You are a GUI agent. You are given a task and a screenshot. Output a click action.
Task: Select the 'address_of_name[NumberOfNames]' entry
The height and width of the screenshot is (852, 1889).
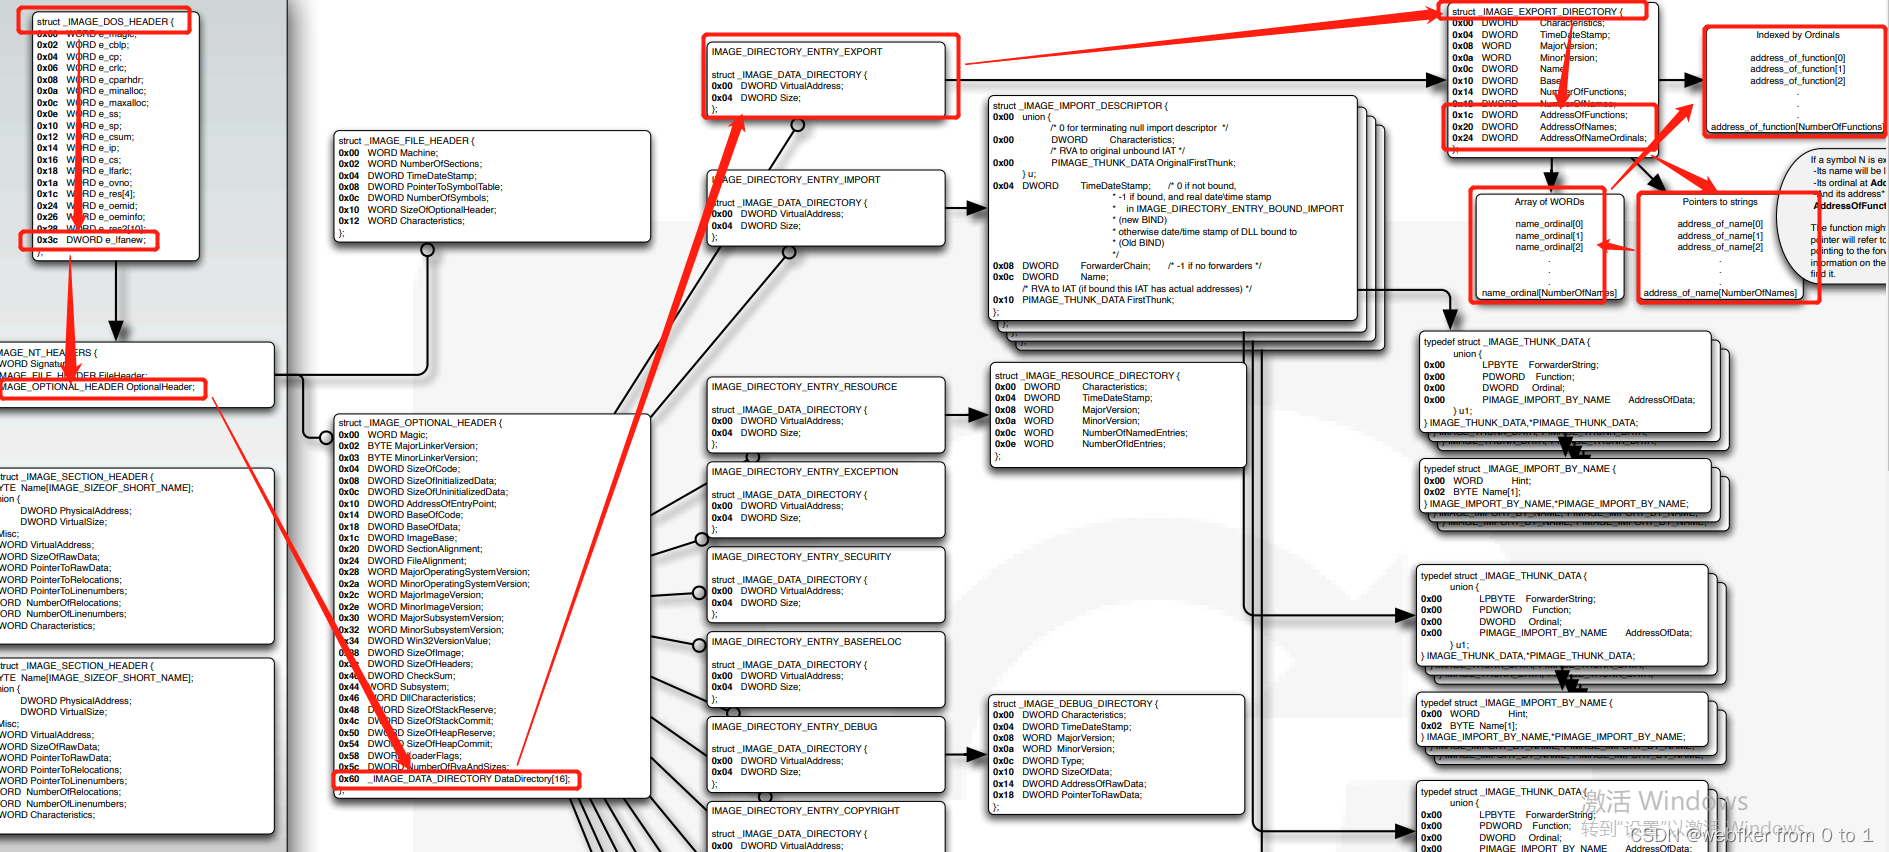[1720, 293]
